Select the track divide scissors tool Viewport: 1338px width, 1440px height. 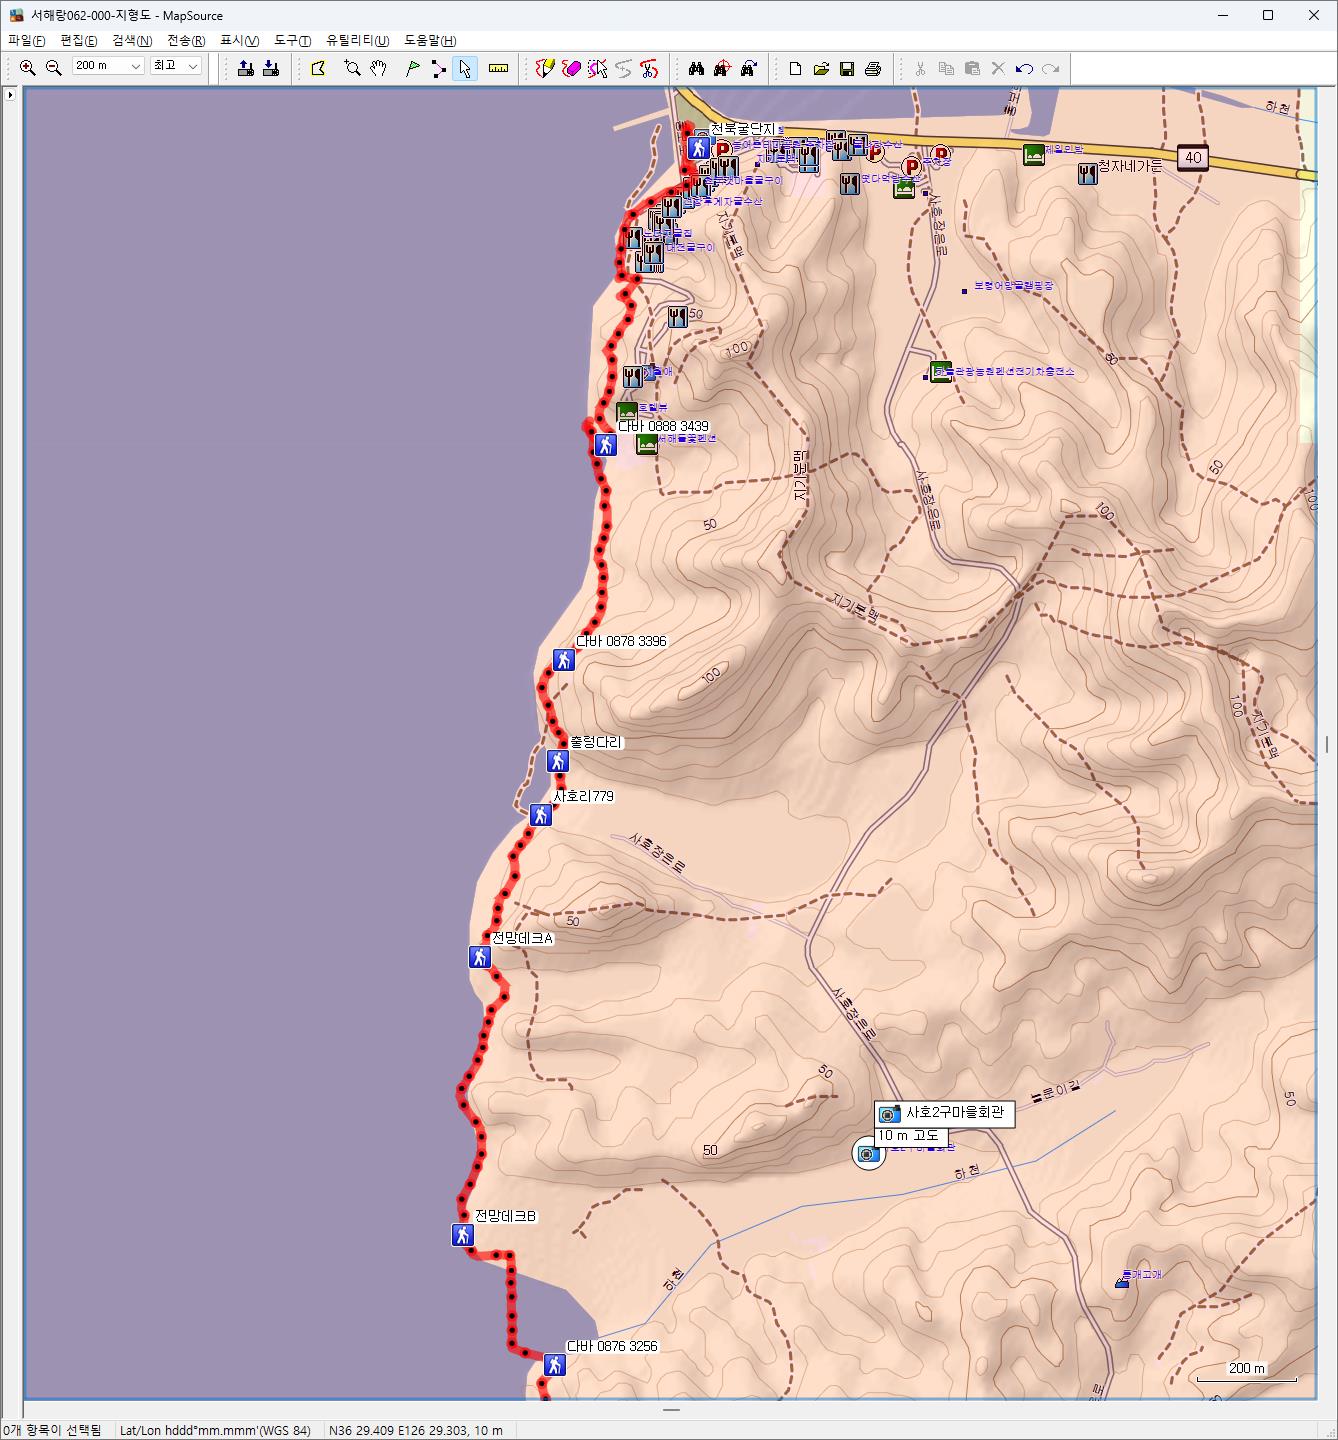pyautogui.click(x=649, y=68)
